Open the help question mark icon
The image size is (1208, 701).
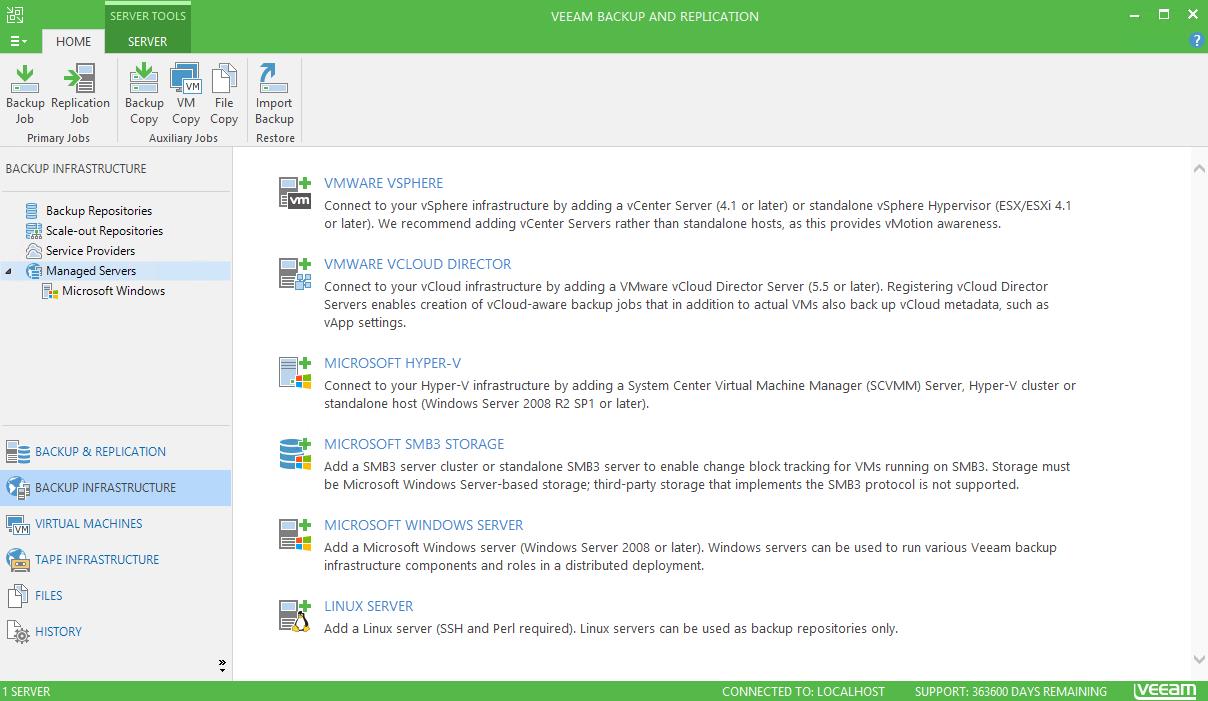point(1196,41)
